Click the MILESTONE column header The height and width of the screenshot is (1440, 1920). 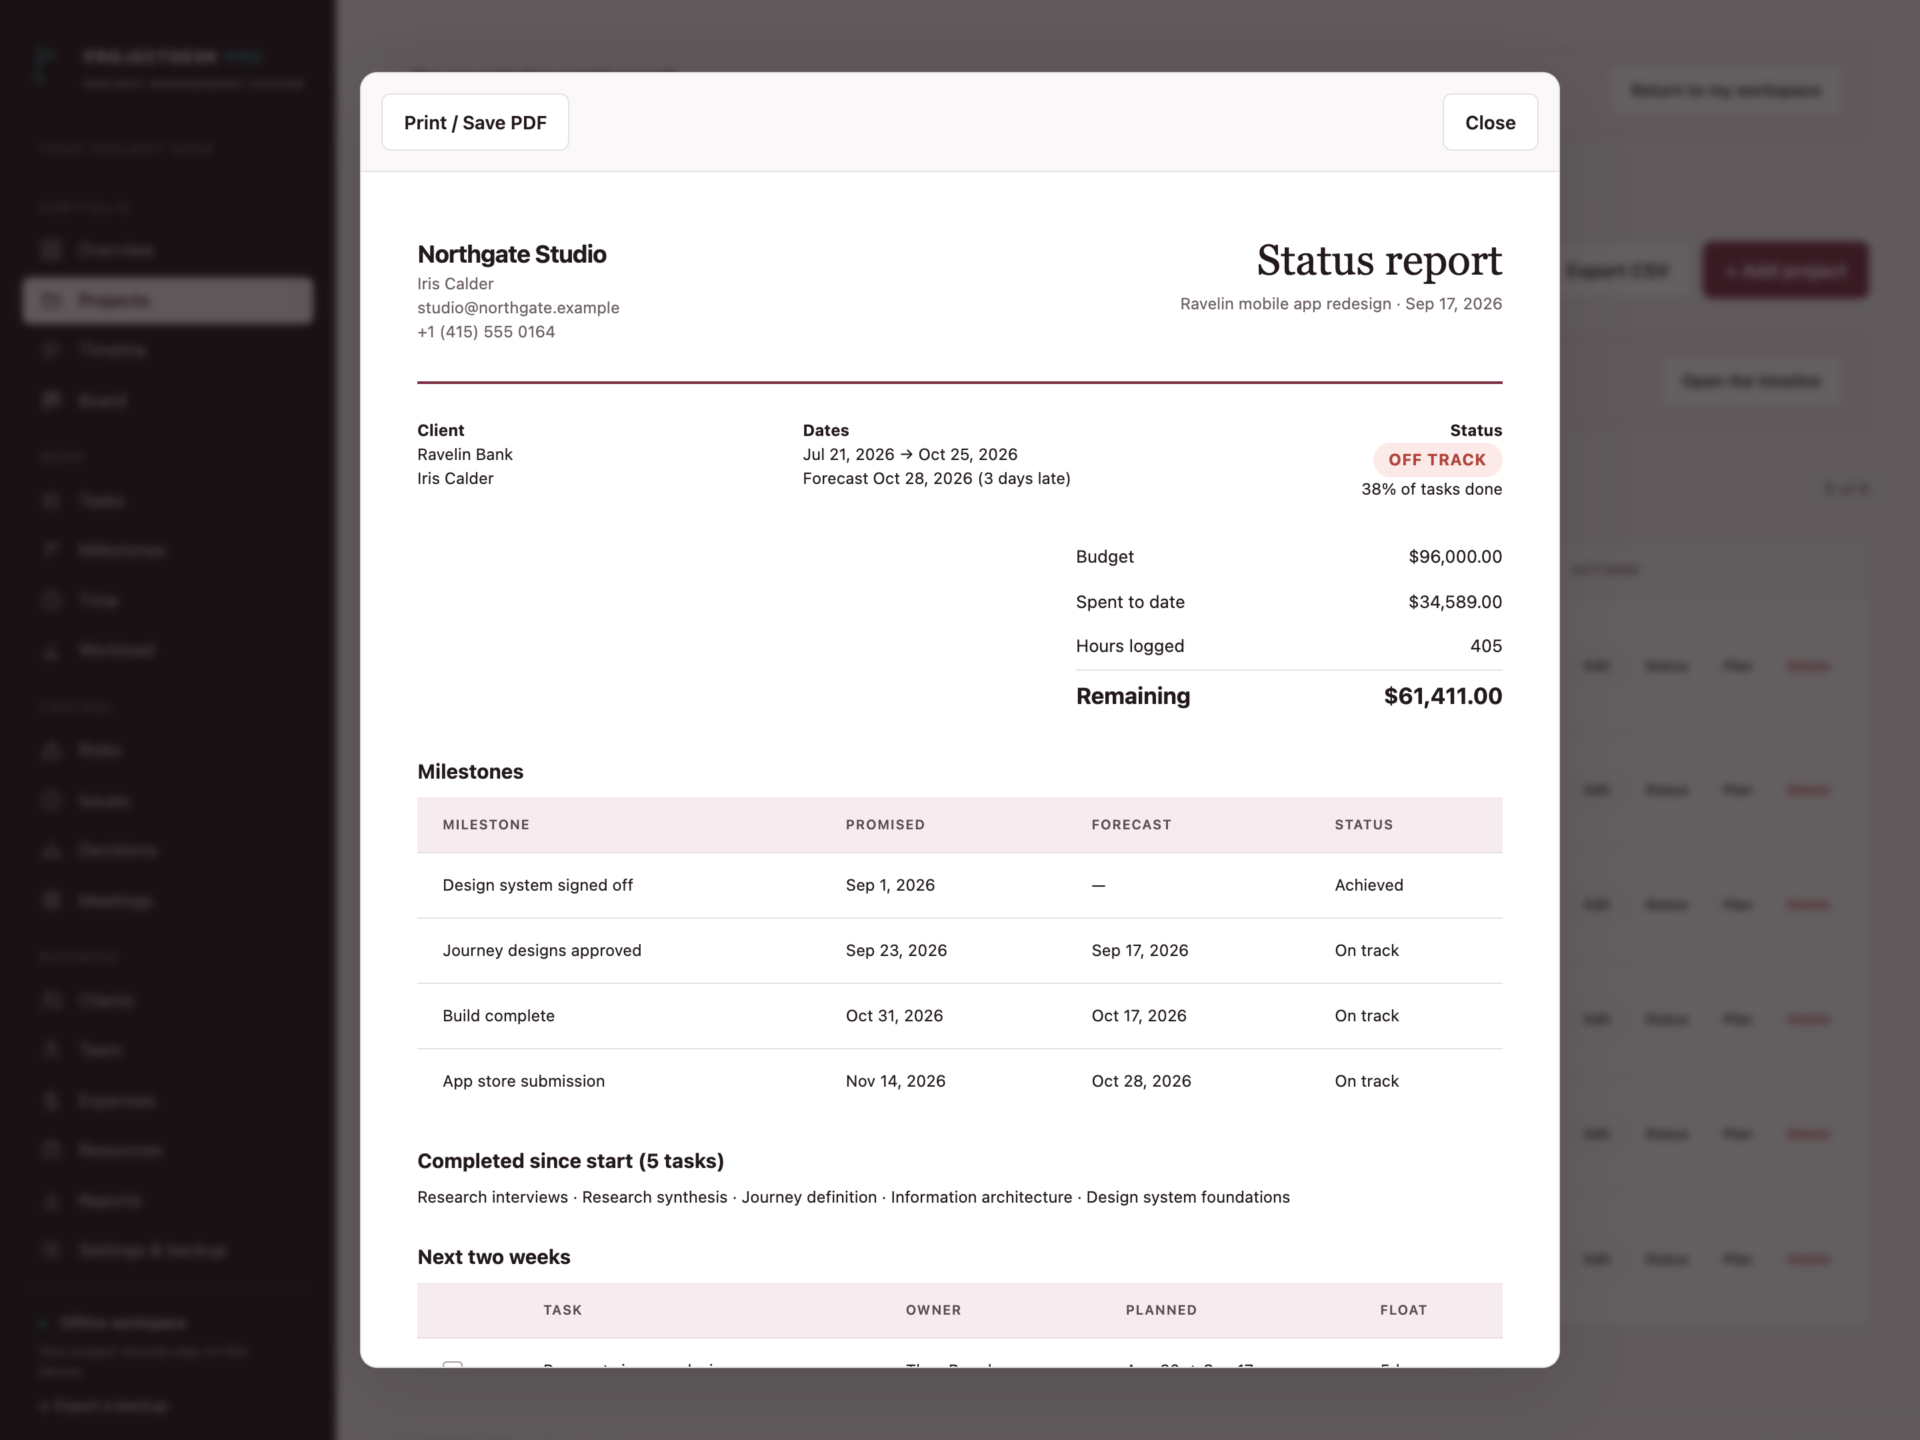[x=486, y=825]
